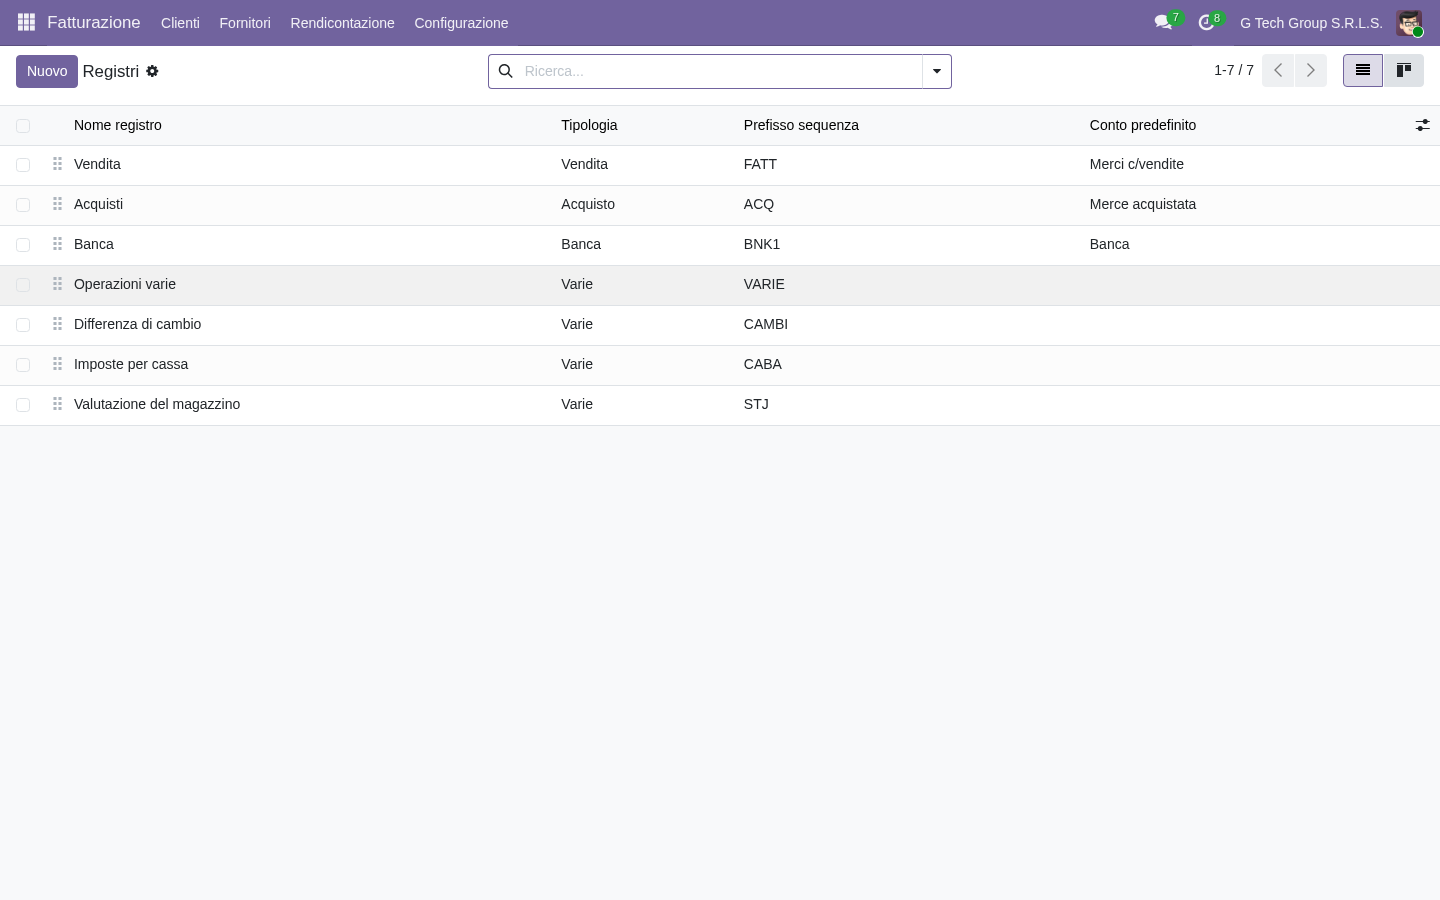
Task: Open the Differenza di cambio journal
Action: 137,324
